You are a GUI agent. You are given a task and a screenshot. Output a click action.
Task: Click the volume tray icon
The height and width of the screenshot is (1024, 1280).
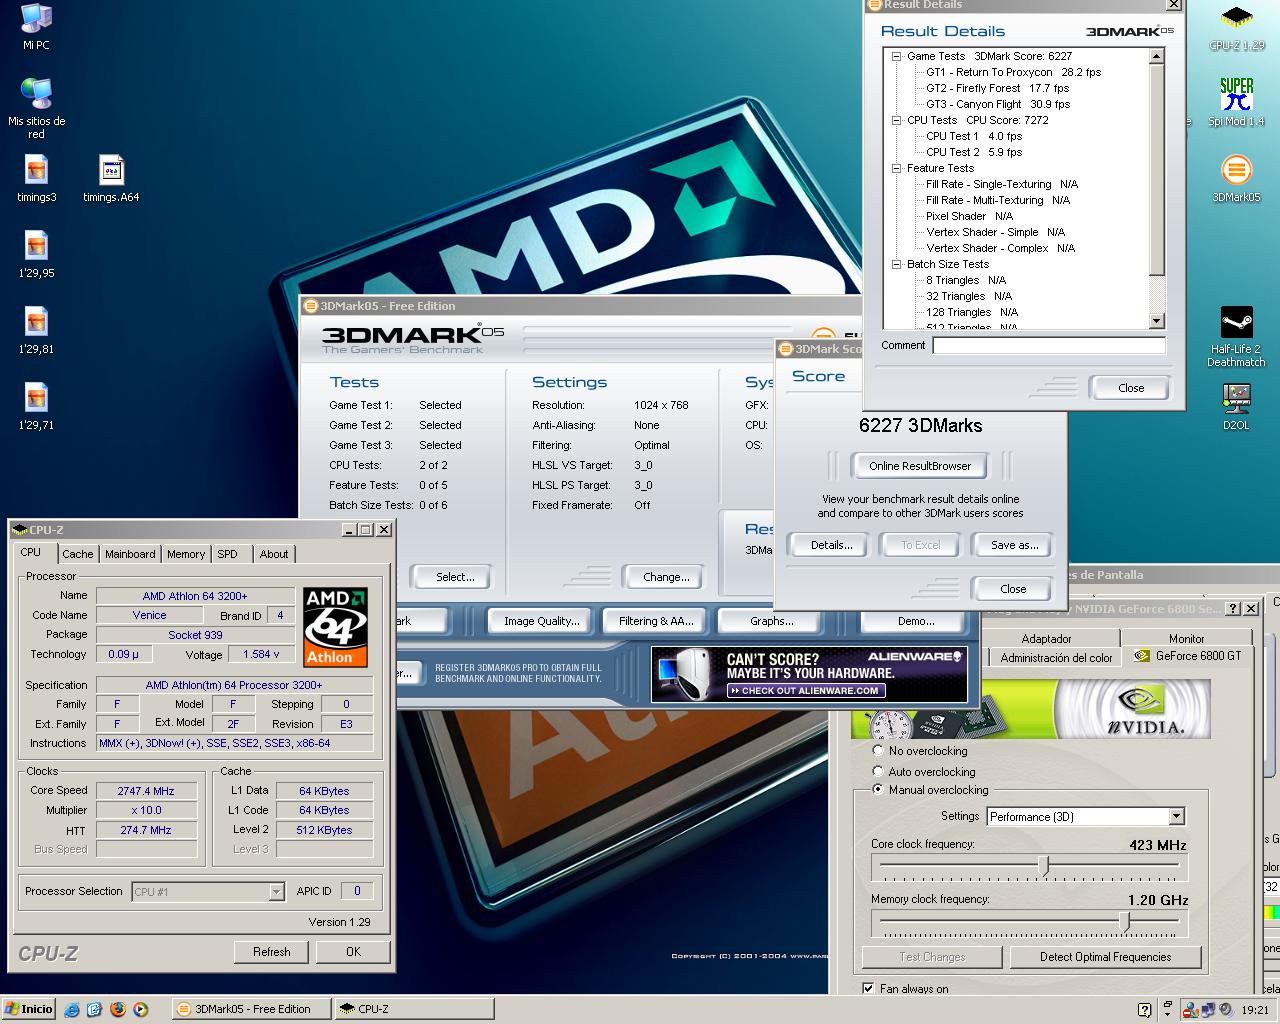tap(1224, 1010)
